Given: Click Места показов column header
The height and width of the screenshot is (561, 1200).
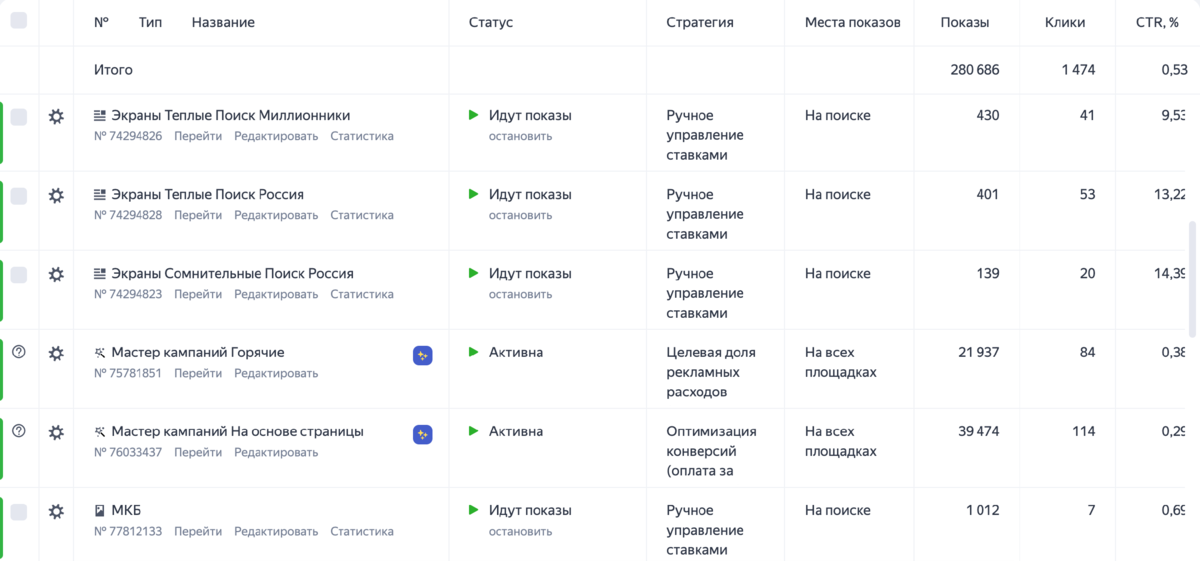Looking at the screenshot, I should 853,22.
